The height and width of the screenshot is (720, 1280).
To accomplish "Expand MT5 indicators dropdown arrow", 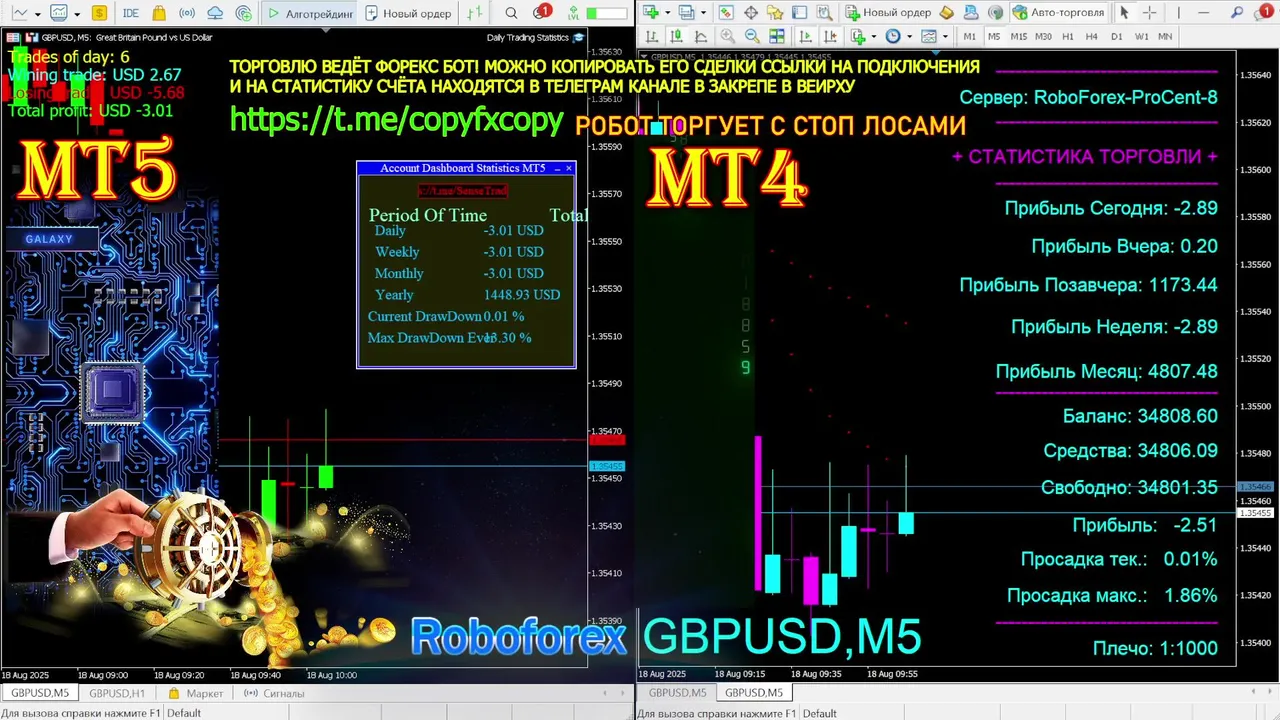I will [77, 14].
